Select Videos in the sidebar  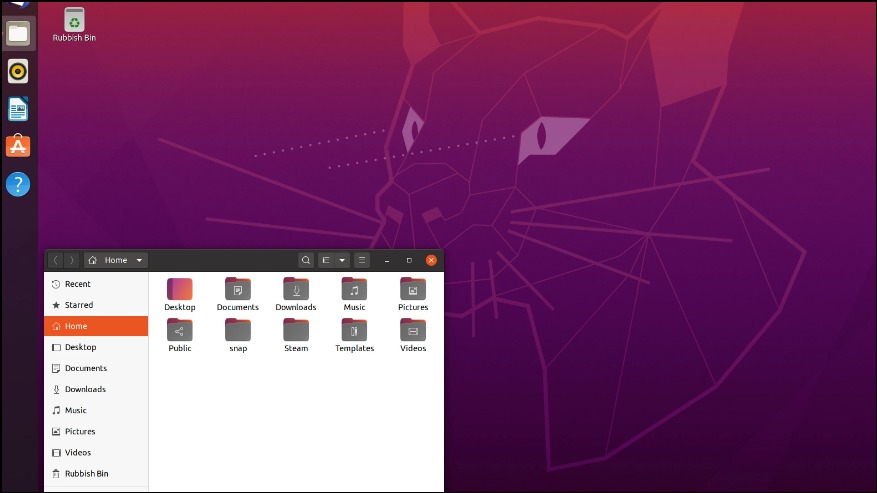pyautogui.click(x=96, y=452)
